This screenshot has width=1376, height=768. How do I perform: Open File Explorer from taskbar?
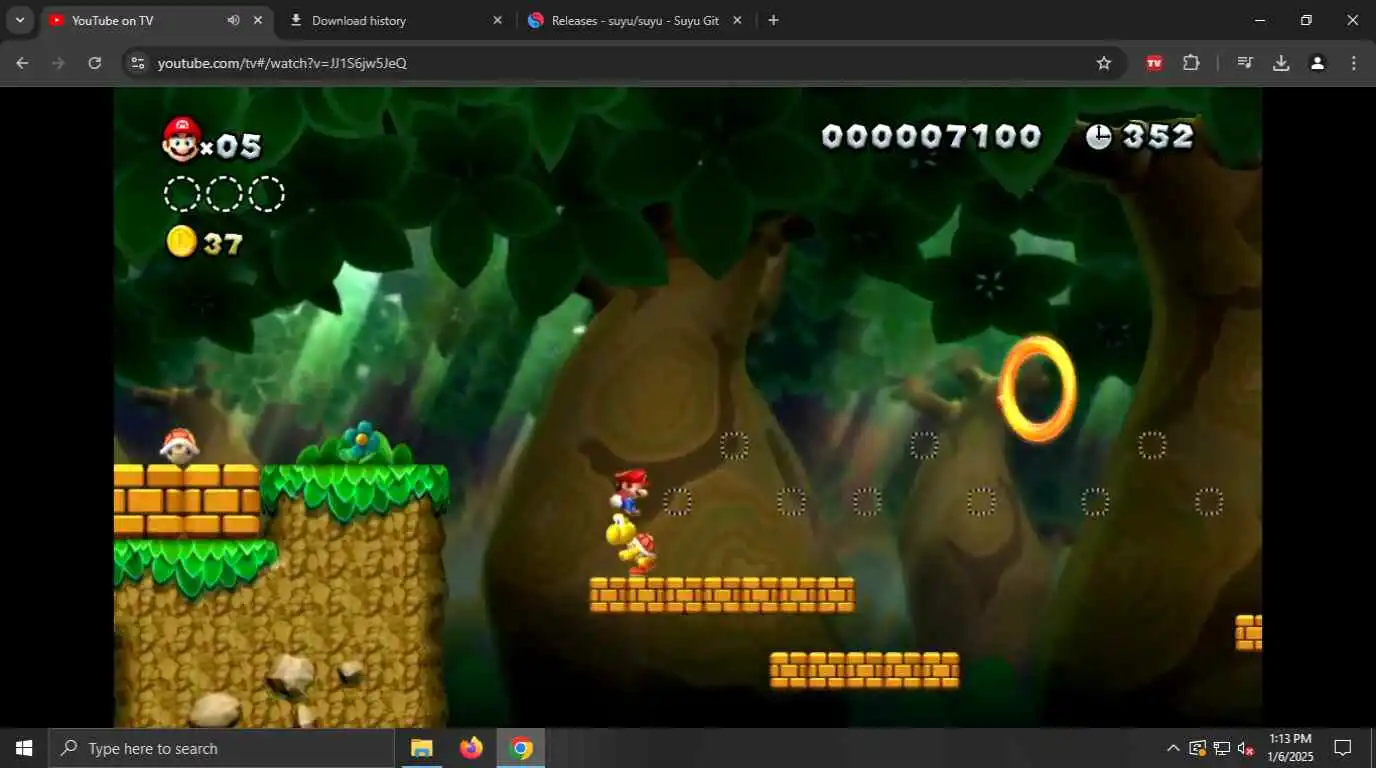click(x=422, y=748)
